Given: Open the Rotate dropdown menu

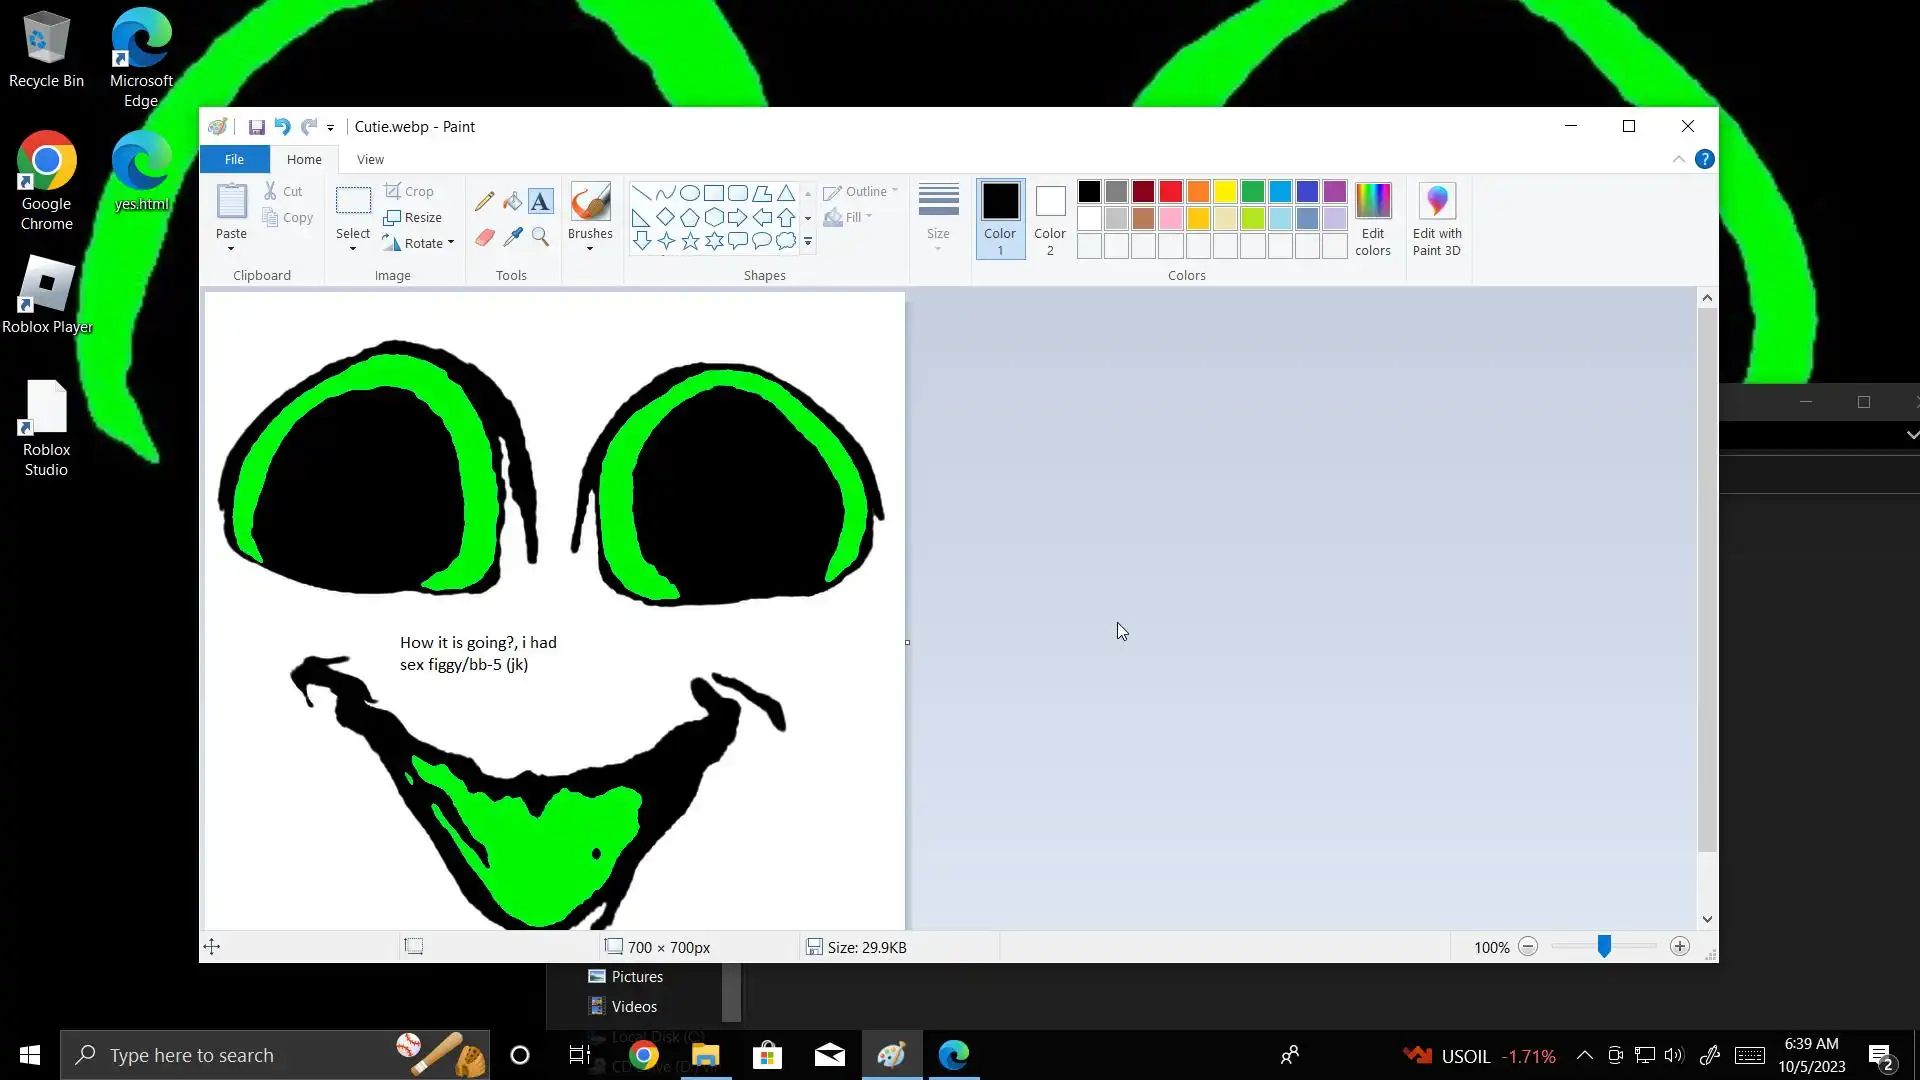Looking at the screenshot, I should (451, 243).
